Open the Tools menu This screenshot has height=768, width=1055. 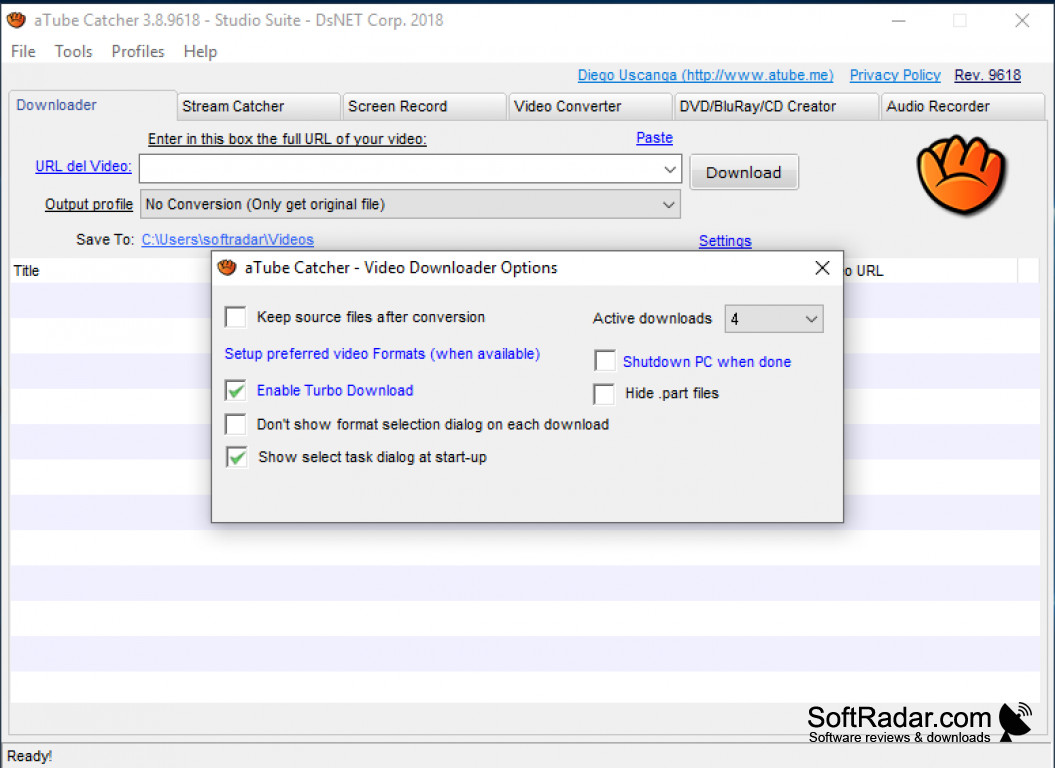[x=73, y=52]
